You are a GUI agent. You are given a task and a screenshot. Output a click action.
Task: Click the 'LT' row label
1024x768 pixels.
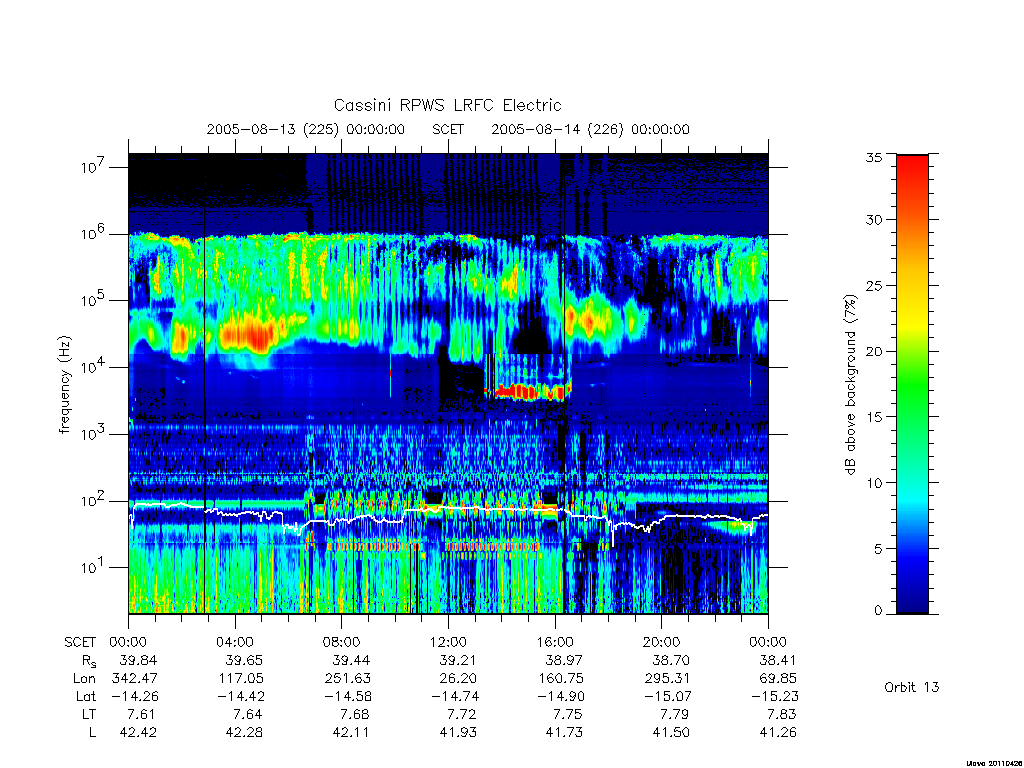[89, 714]
